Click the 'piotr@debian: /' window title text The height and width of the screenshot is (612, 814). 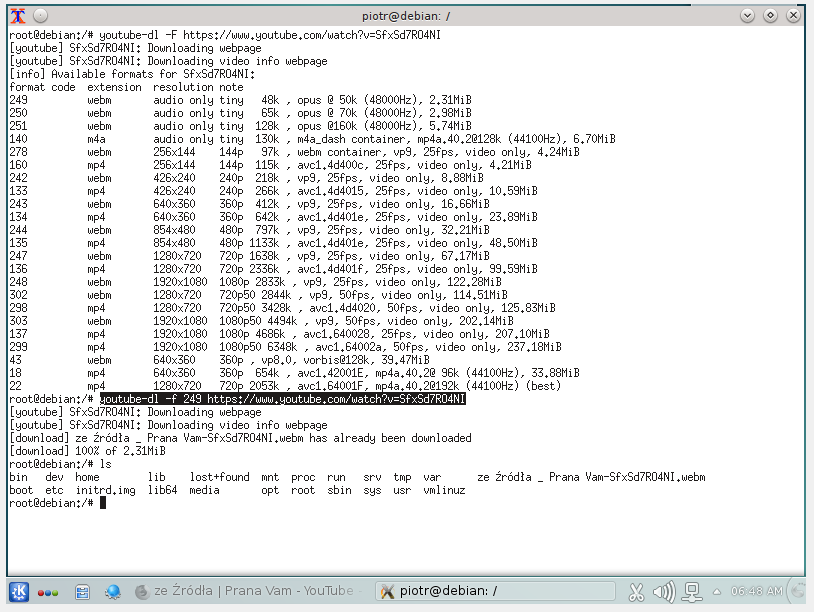point(406,16)
